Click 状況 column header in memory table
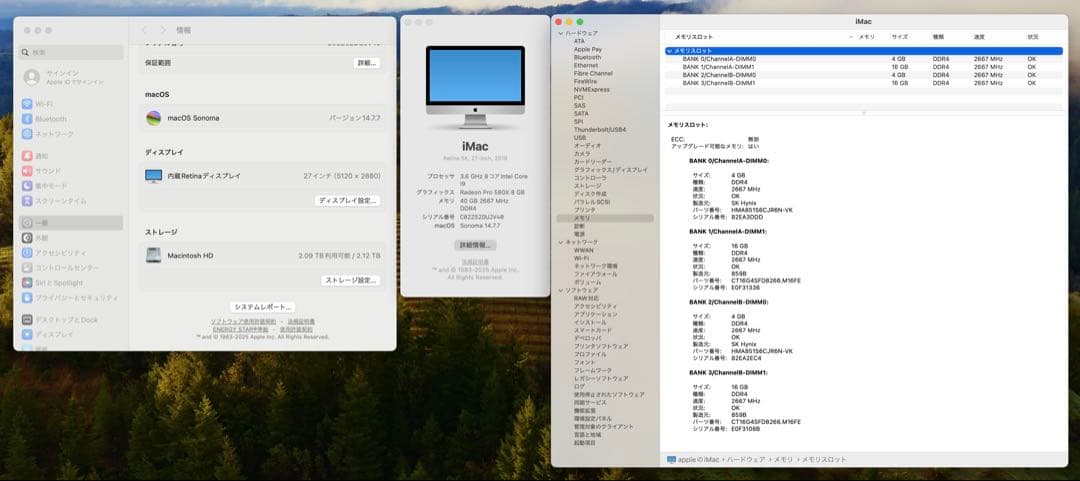The width and height of the screenshot is (1080, 481). tap(1032, 37)
